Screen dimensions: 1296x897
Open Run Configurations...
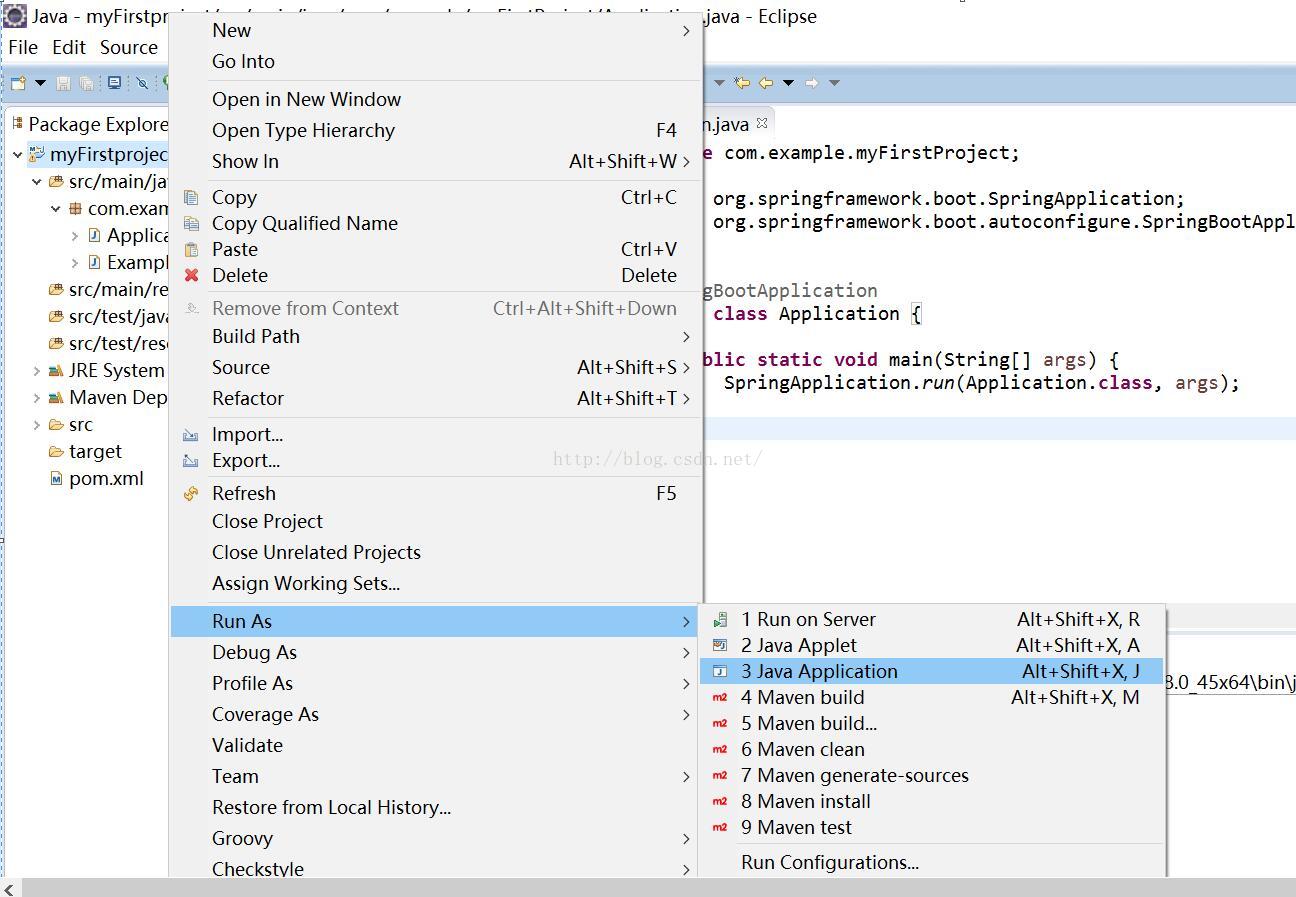932,862
